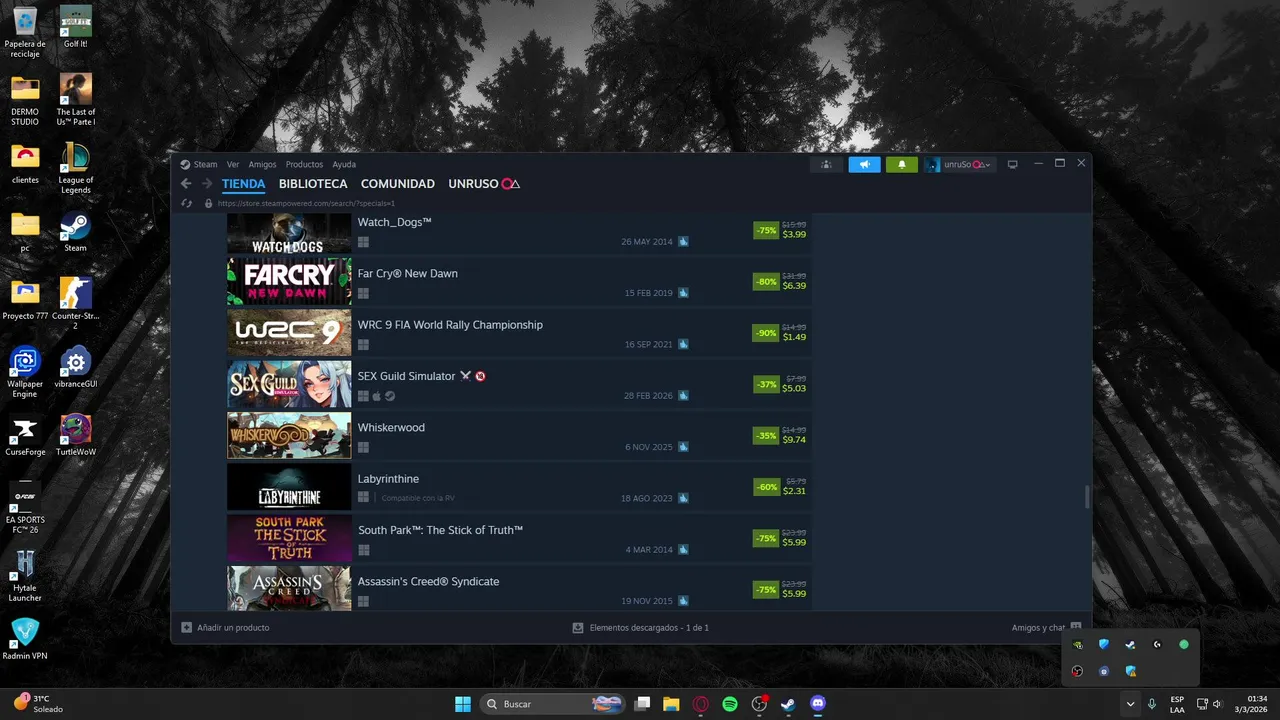1280x720 pixels.
Task: Open the Watch_Dogs game thumbnail
Action: [289, 233]
